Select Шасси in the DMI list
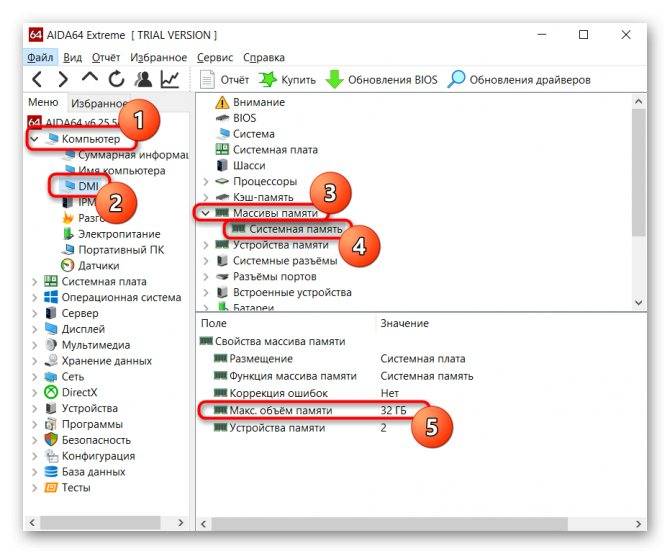The image size is (670, 554). point(241,165)
